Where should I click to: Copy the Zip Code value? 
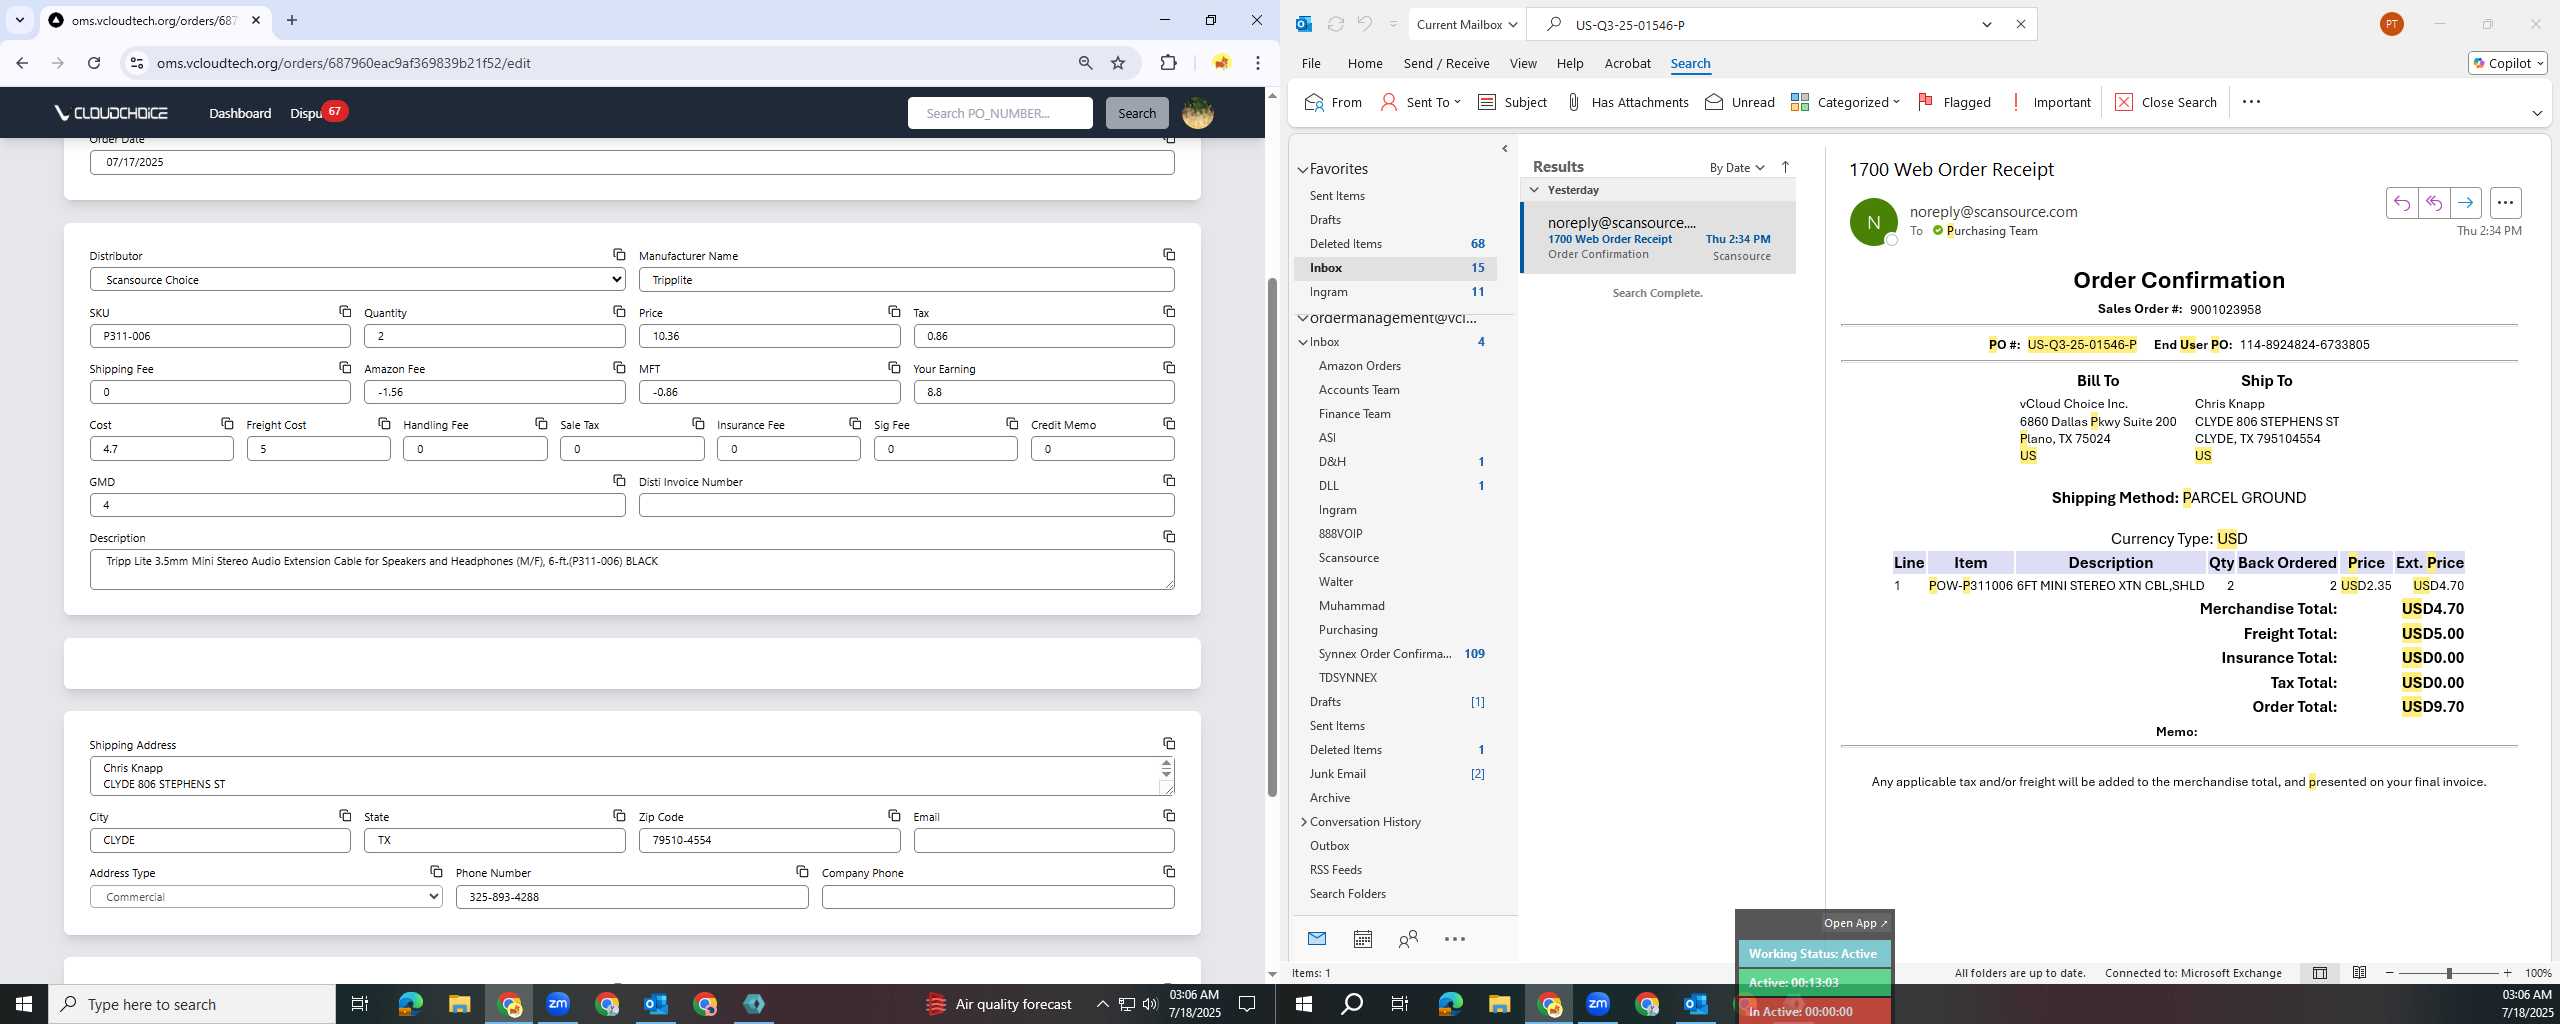[x=894, y=816]
